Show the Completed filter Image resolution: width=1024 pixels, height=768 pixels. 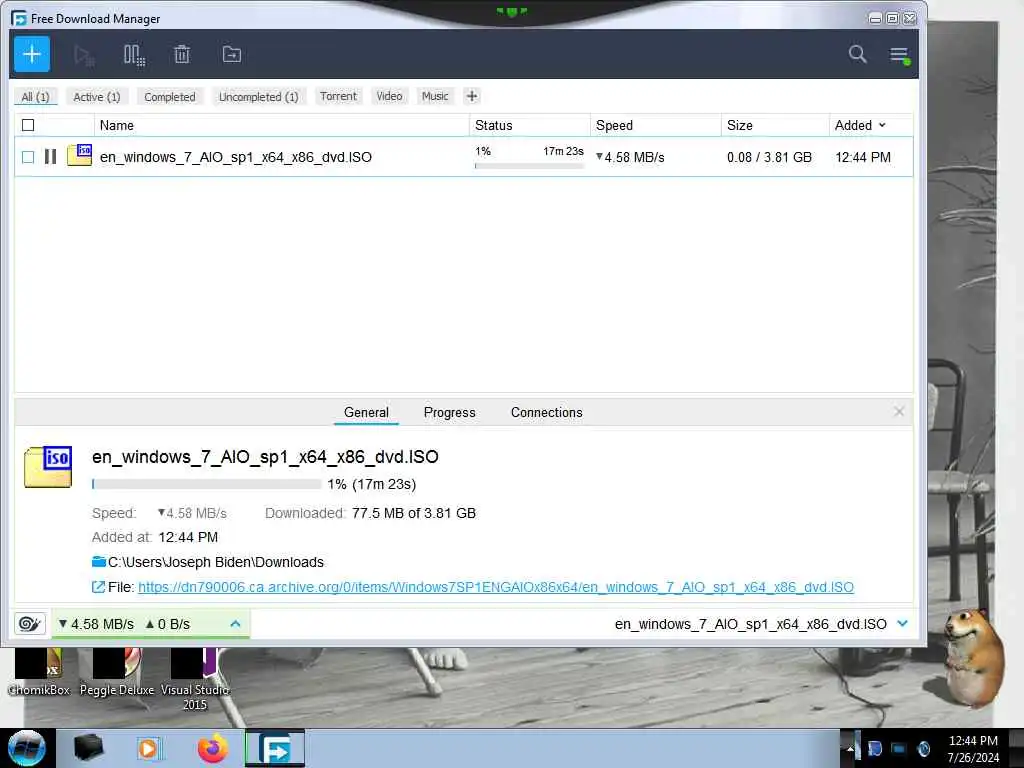[170, 97]
